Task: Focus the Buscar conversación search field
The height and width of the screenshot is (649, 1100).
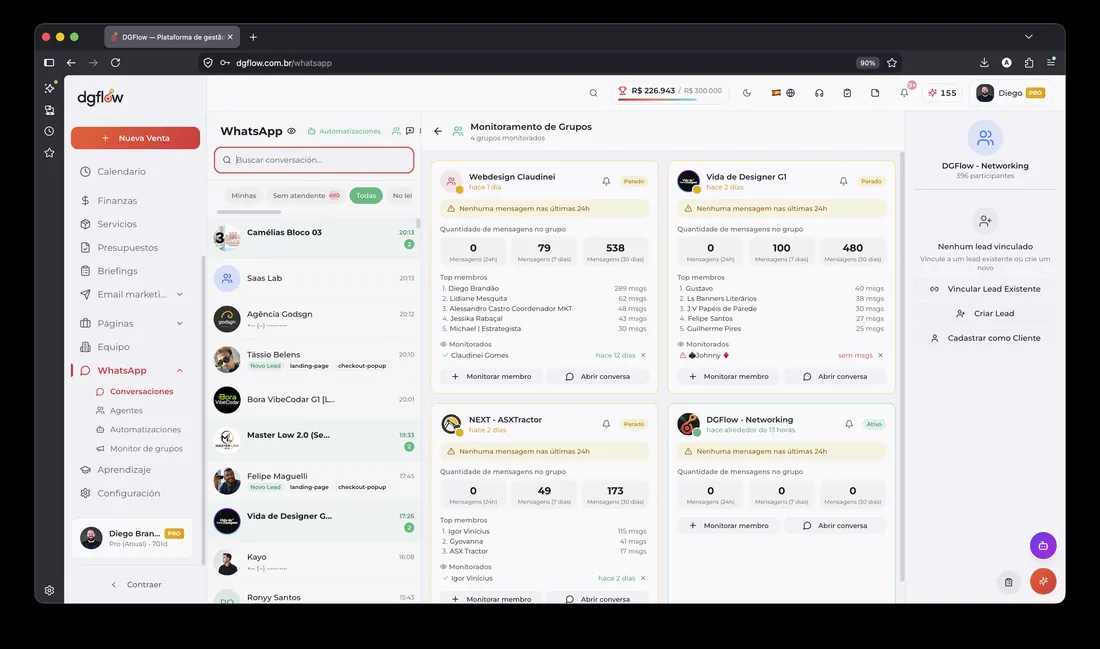Action: coord(314,160)
